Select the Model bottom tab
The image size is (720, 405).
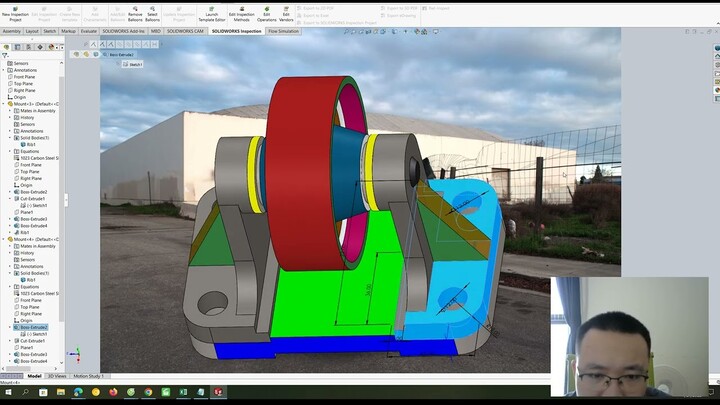34,376
